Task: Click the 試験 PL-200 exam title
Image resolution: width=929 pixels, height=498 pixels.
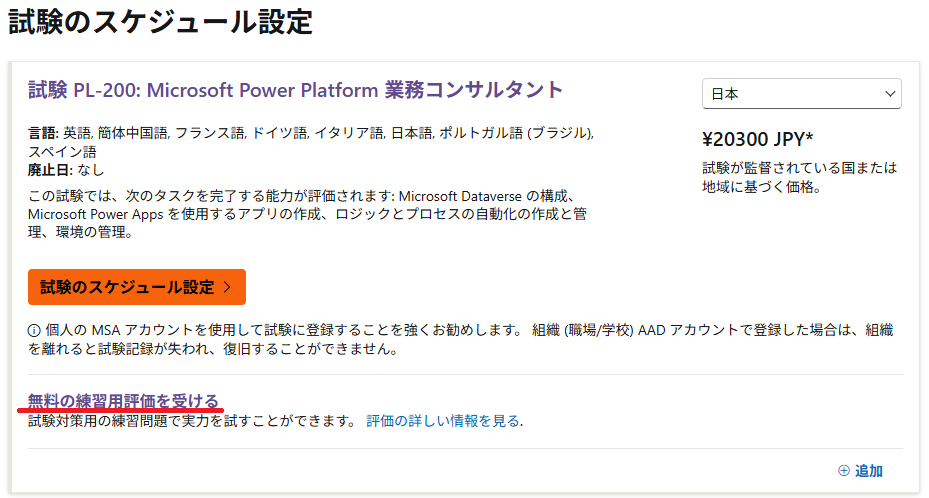Action: click(x=296, y=90)
